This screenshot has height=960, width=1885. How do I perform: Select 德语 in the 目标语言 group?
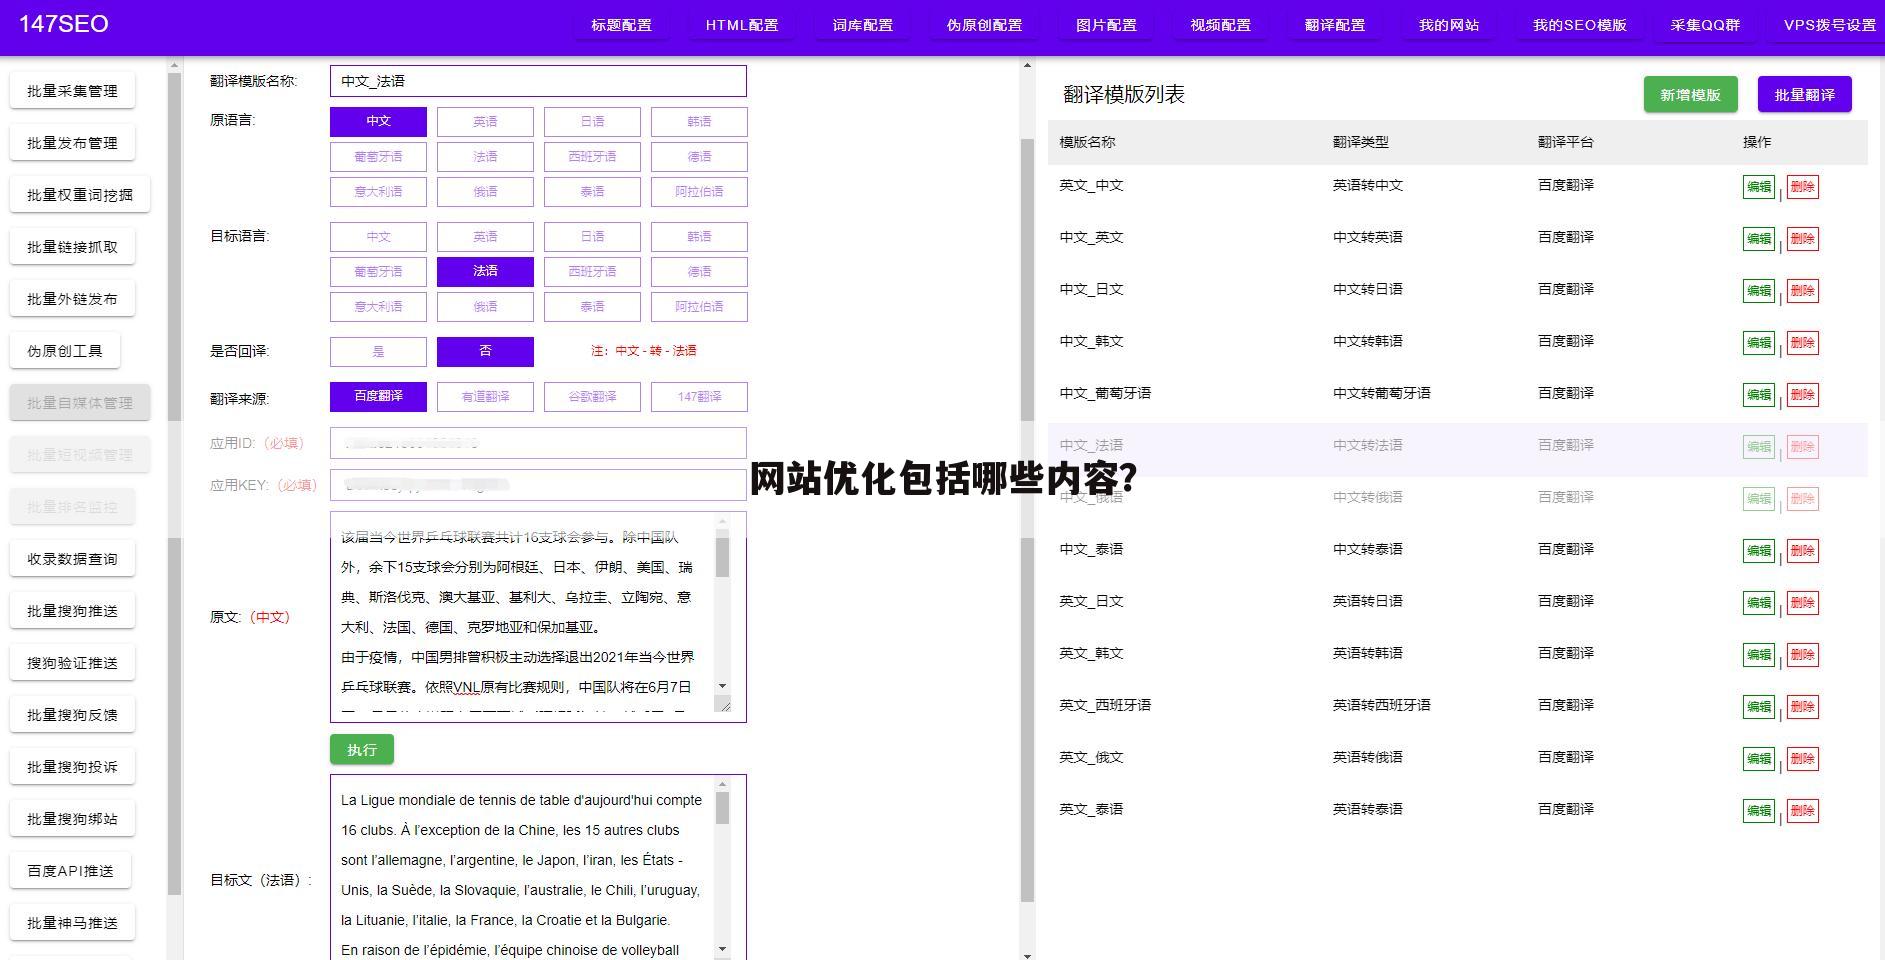(x=699, y=271)
